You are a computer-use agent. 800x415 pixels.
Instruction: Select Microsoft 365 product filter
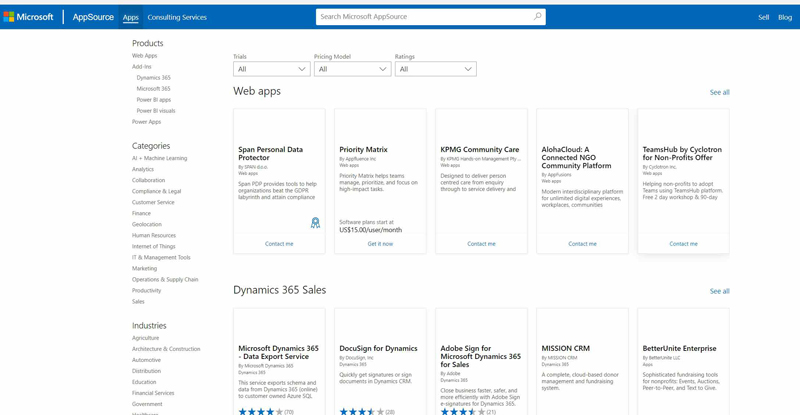tap(153, 89)
